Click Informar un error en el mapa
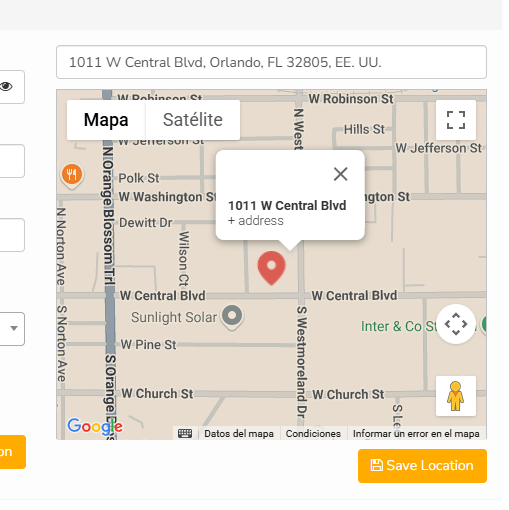The height and width of the screenshot is (510, 509). click(x=416, y=434)
